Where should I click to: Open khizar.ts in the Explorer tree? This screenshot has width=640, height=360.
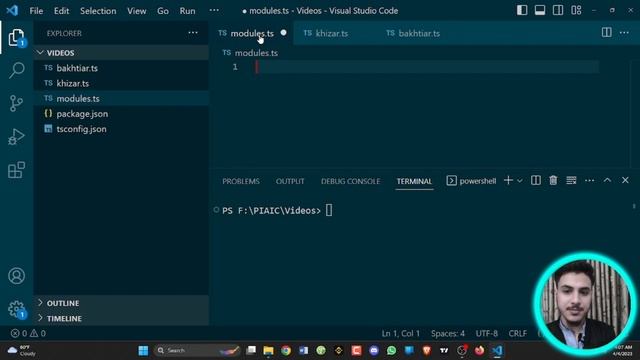click(x=122, y=83)
